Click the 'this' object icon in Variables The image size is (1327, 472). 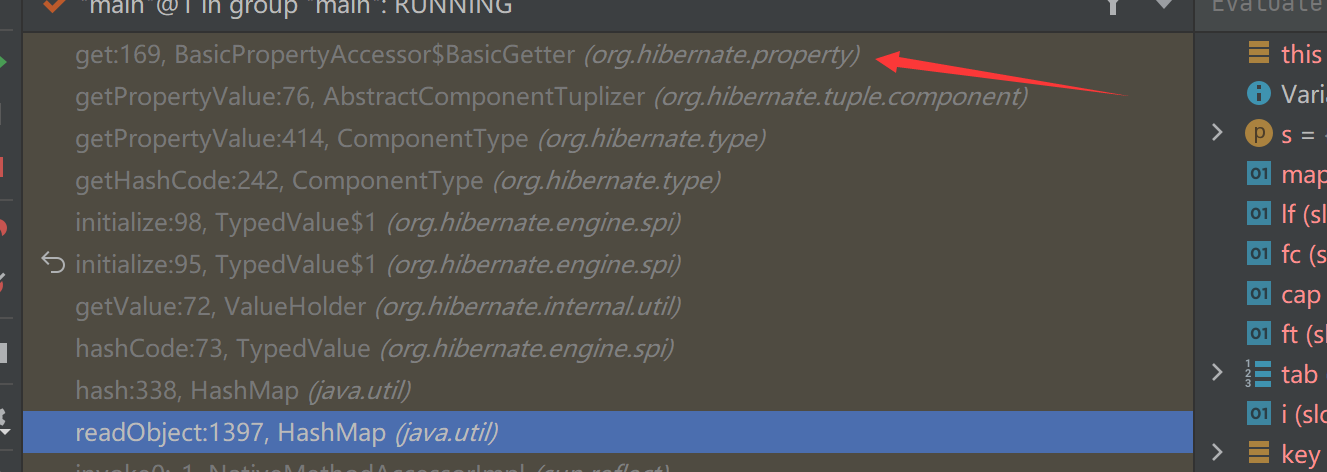pyautogui.click(x=1258, y=54)
